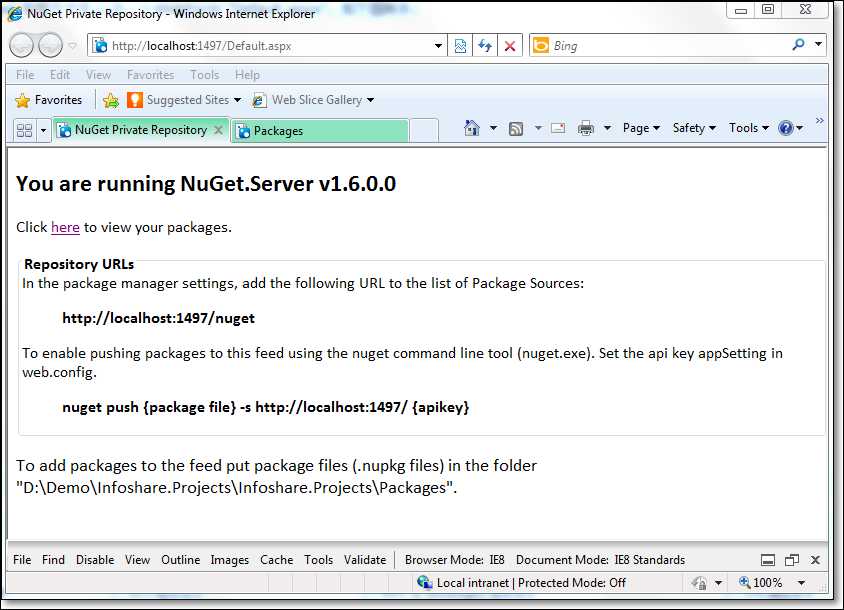This screenshot has height=610, width=844.
Task: Open the Tools menu in menu bar
Action: (204, 75)
